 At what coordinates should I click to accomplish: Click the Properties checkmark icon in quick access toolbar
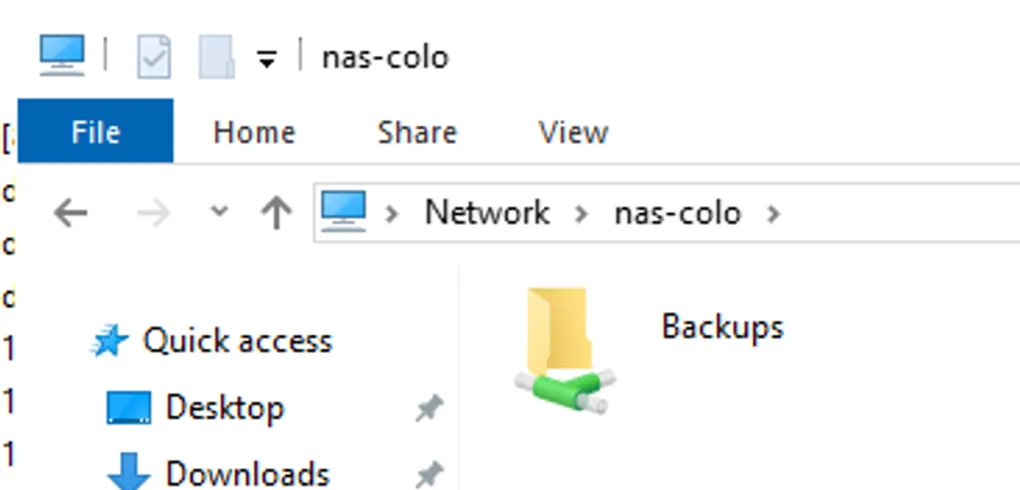(154, 57)
